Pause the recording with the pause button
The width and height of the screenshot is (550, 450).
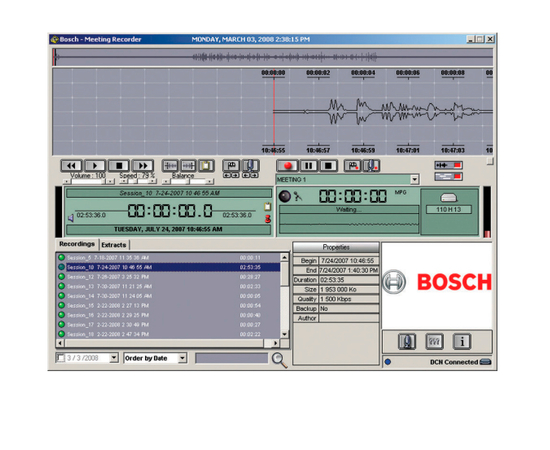tap(309, 166)
